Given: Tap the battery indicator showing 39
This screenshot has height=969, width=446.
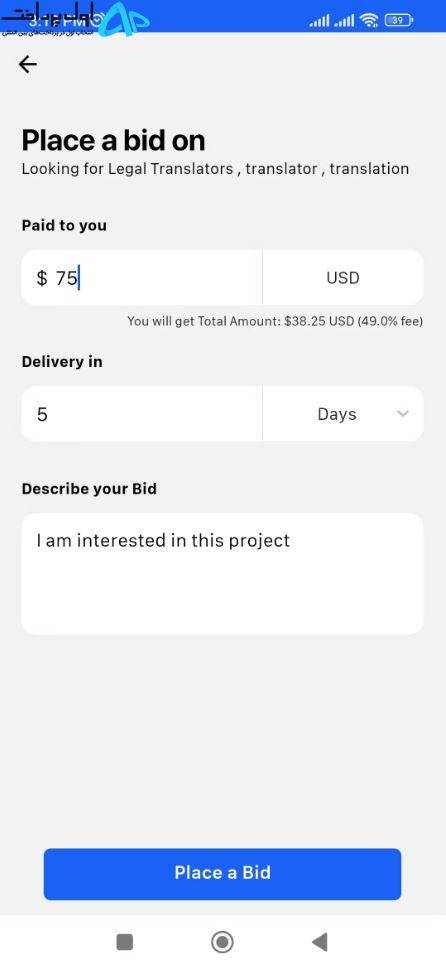Looking at the screenshot, I should [398, 20].
